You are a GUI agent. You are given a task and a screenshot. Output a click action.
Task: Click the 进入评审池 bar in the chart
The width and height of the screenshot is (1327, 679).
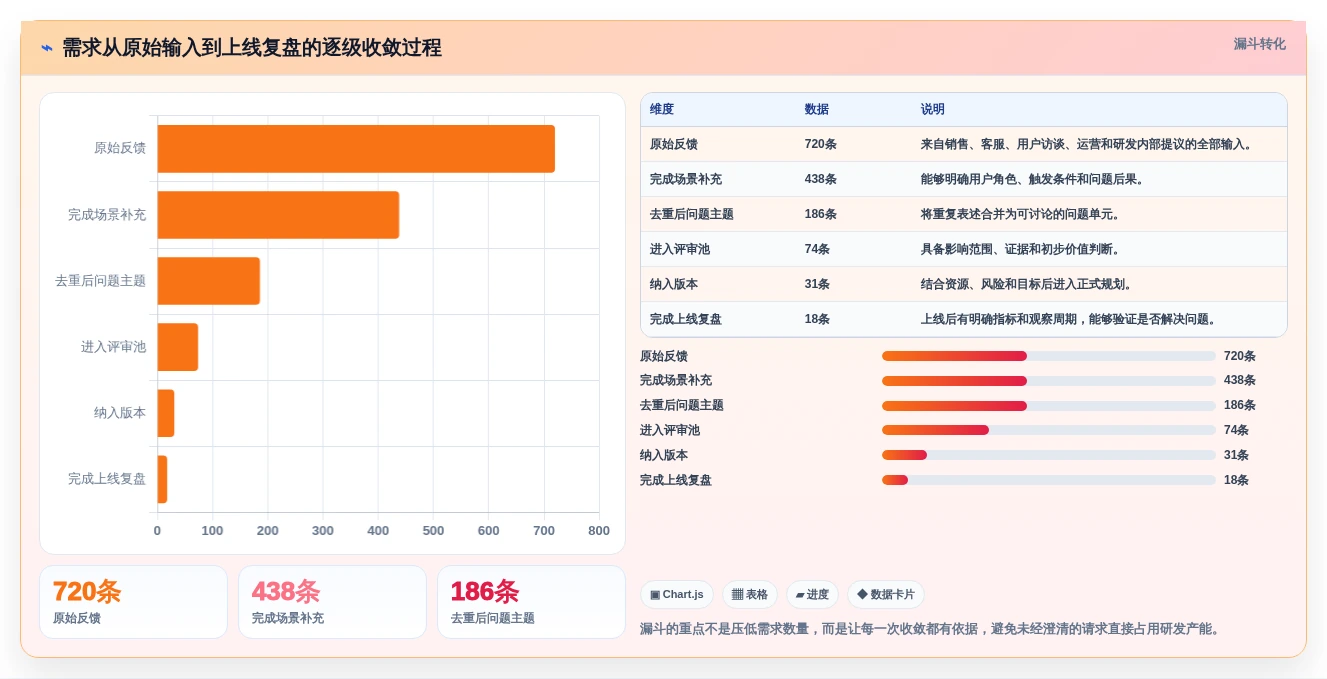[177, 347]
